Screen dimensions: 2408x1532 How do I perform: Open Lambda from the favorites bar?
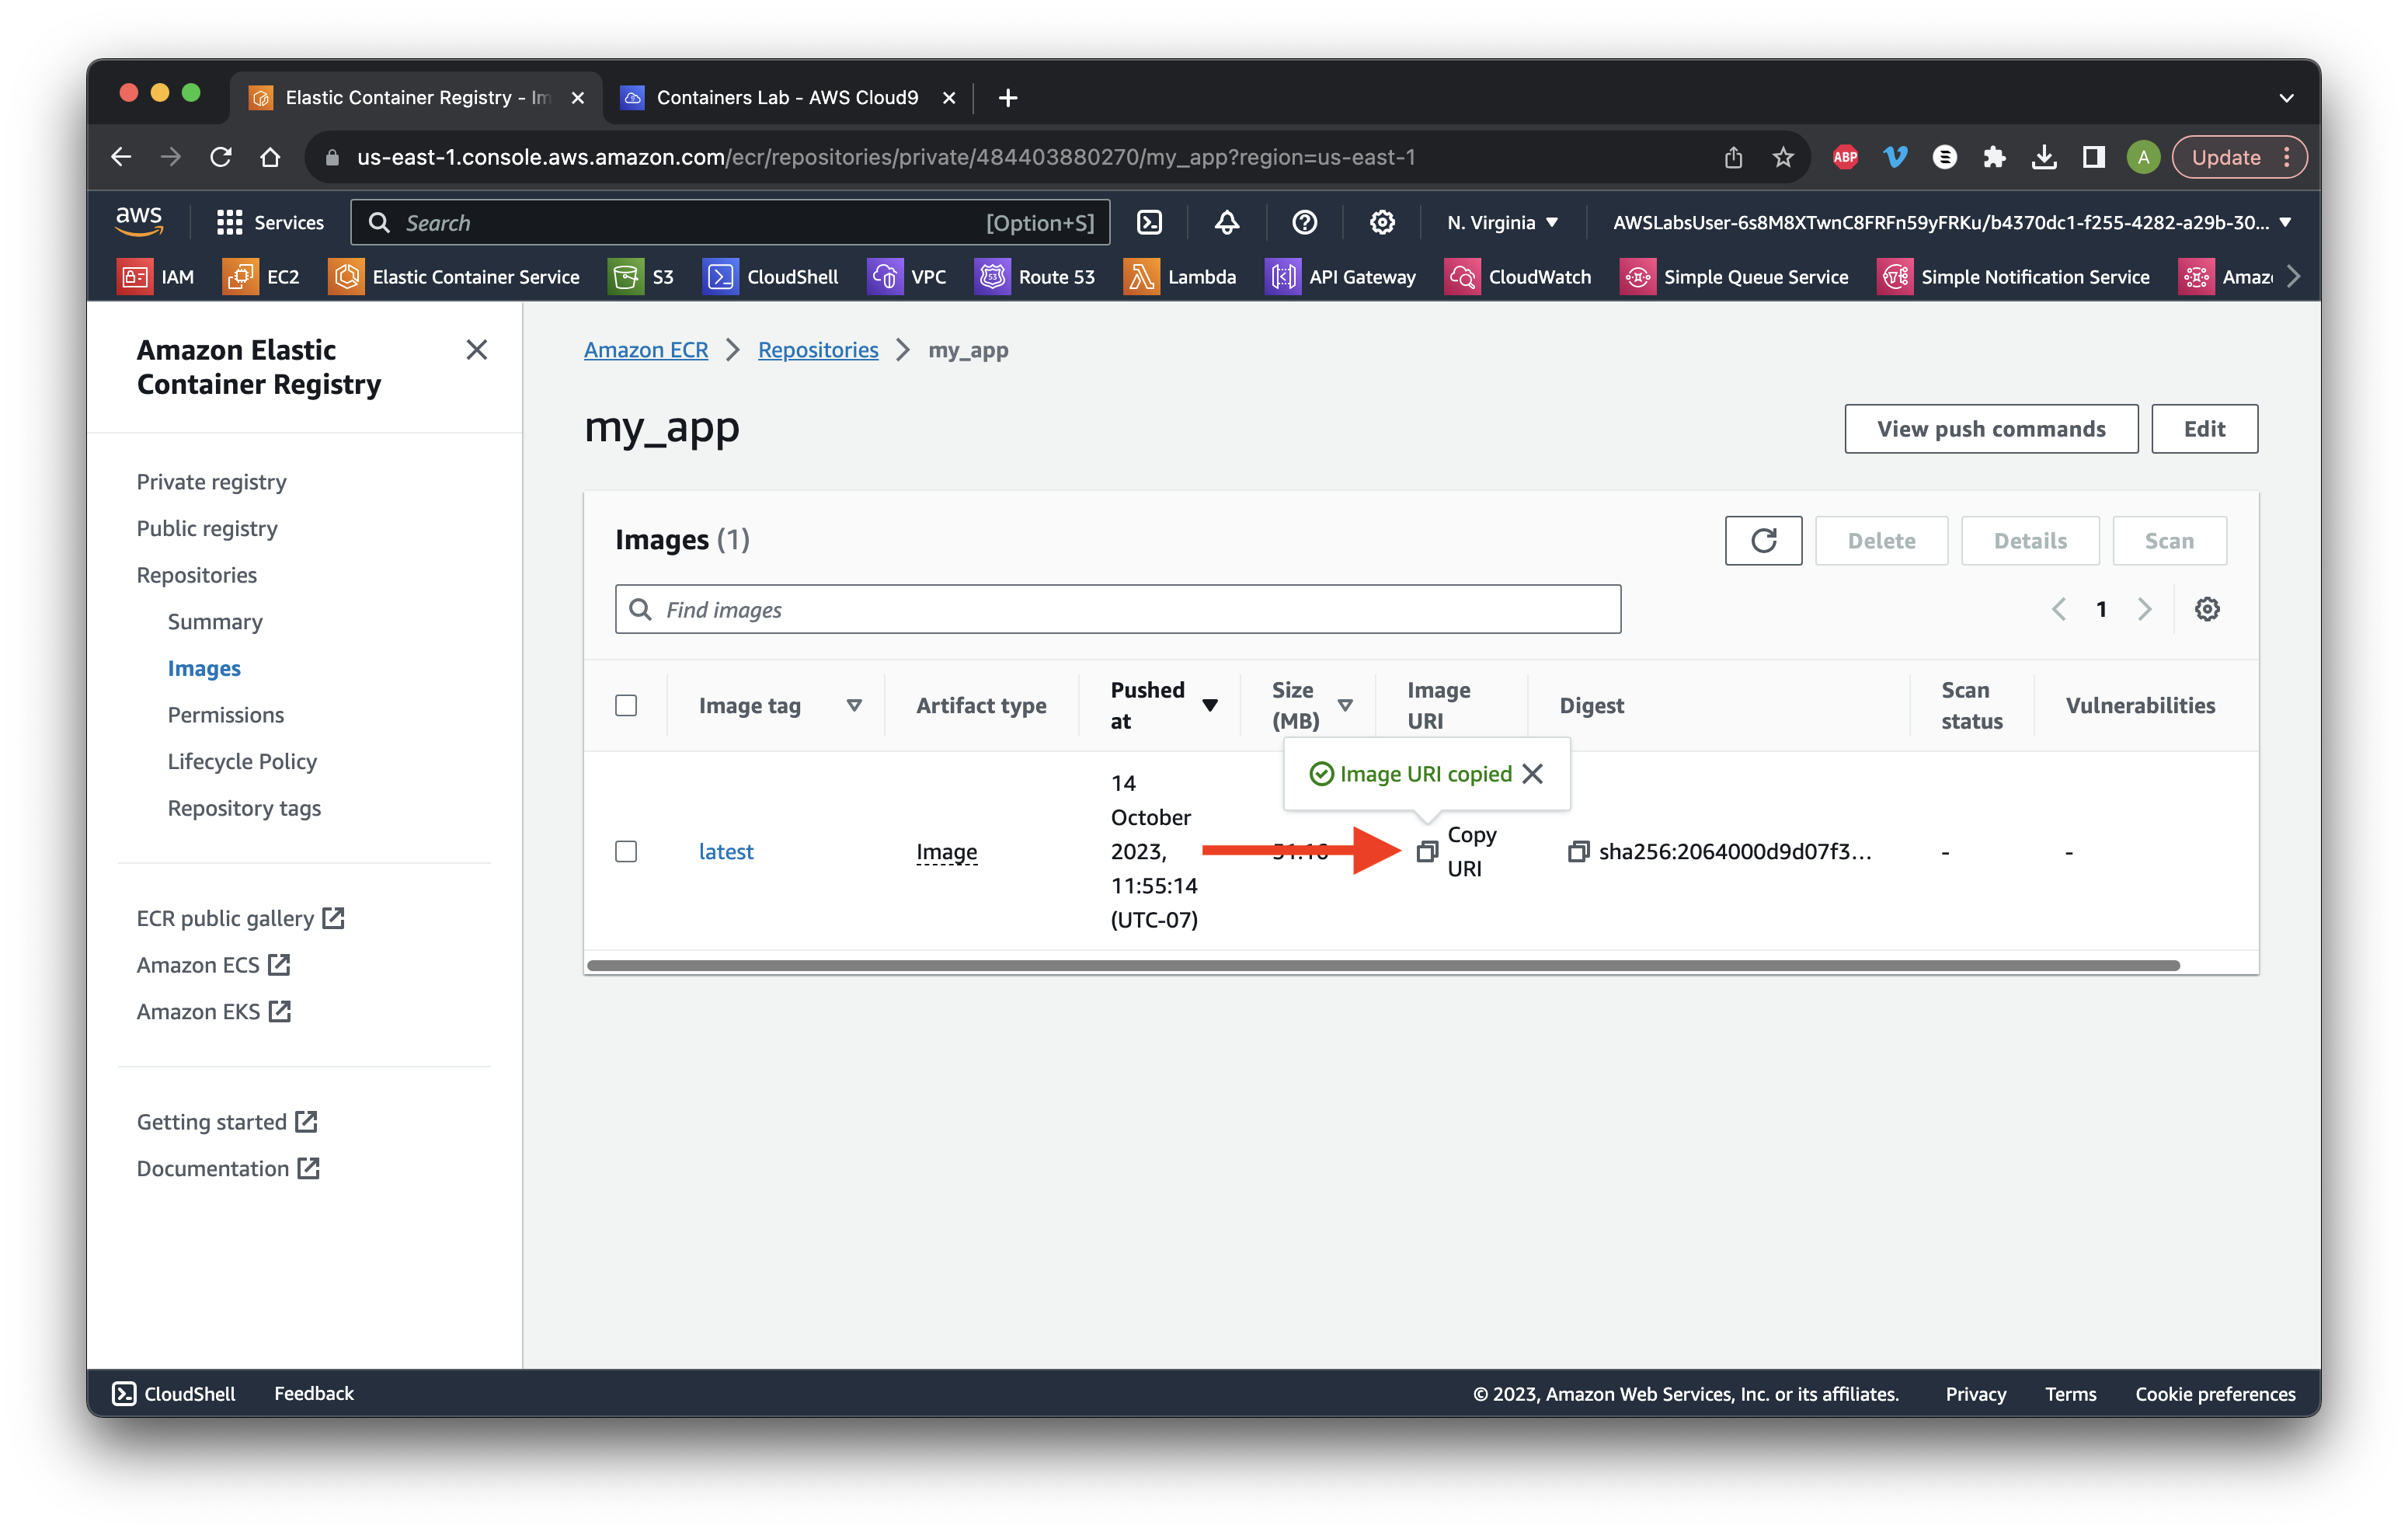[1180, 277]
